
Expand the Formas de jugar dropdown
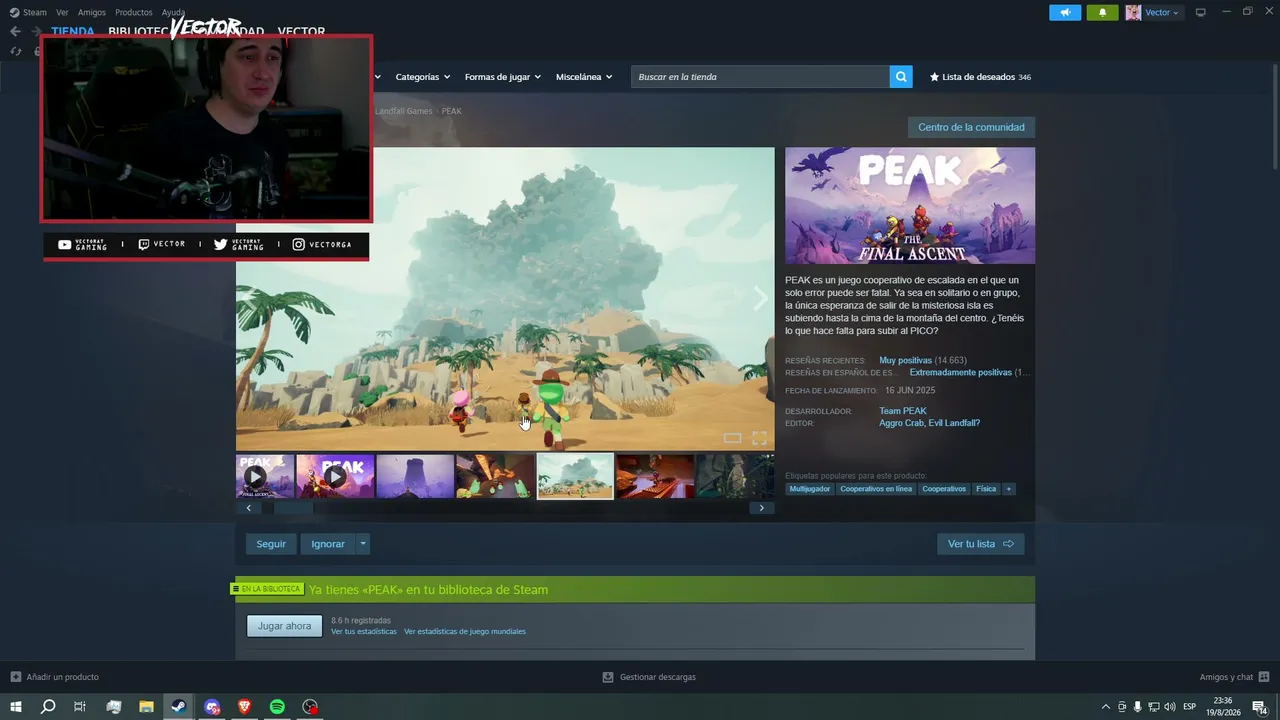pyautogui.click(x=502, y=77)
